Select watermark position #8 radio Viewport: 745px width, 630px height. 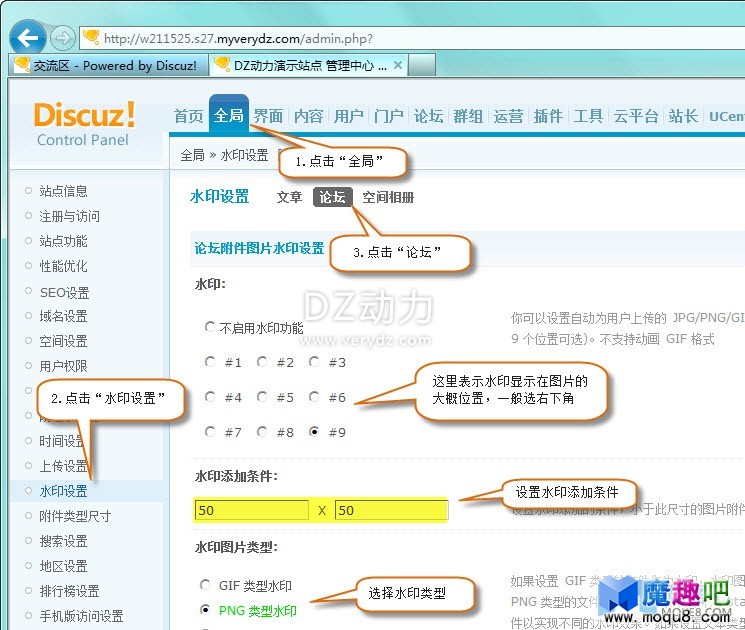point(262,431)
